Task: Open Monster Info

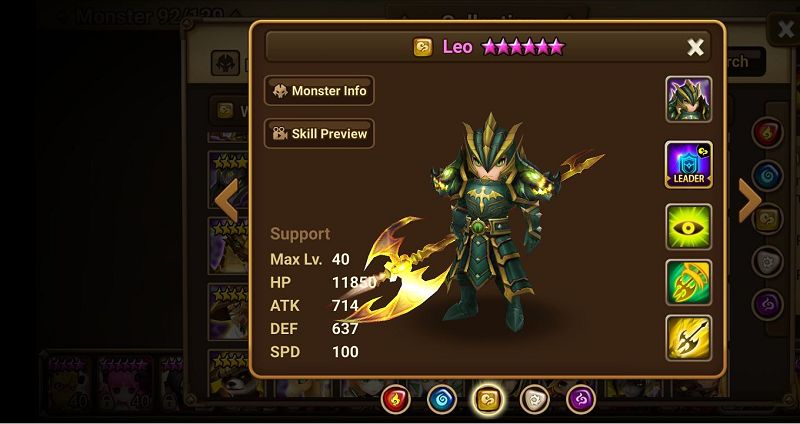Action: tap(319, 91)
